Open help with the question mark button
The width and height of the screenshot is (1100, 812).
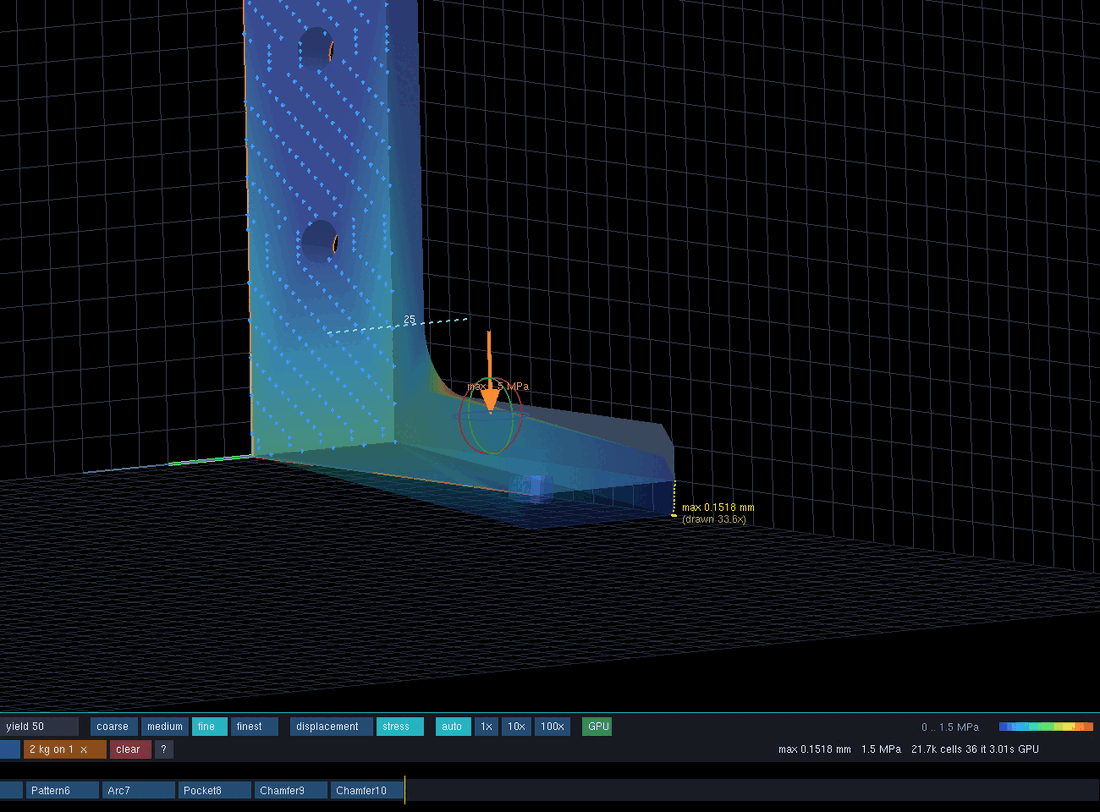[163, 749]
